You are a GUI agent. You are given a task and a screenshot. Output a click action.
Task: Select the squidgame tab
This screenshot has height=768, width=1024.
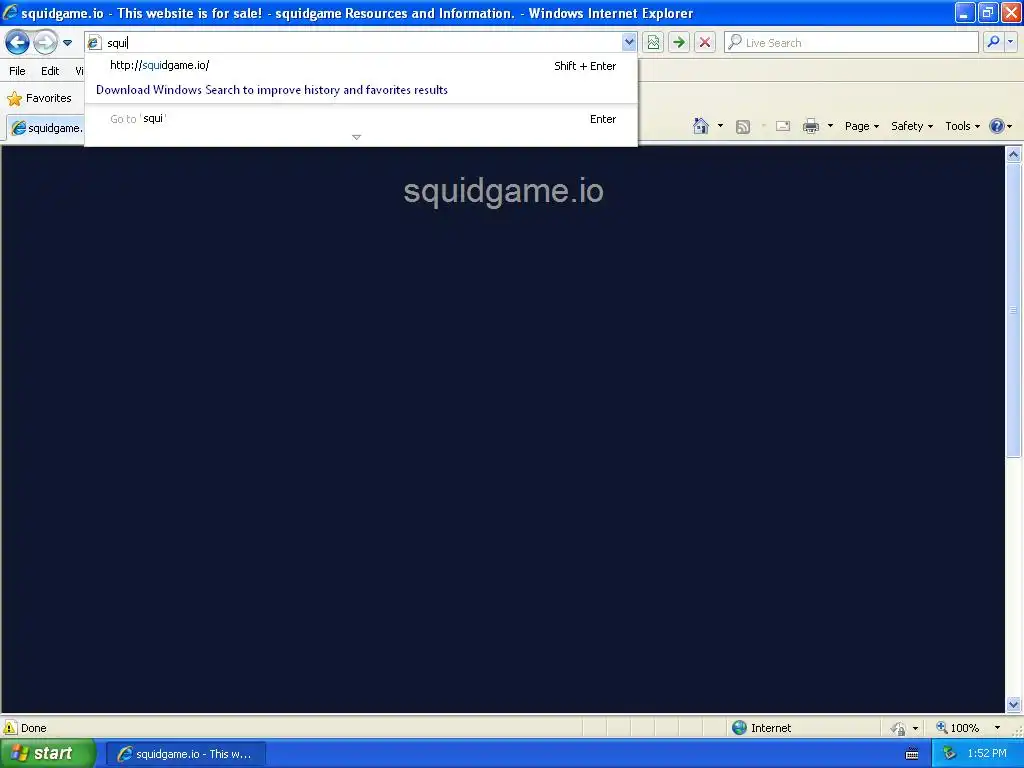tap(46, 128)
